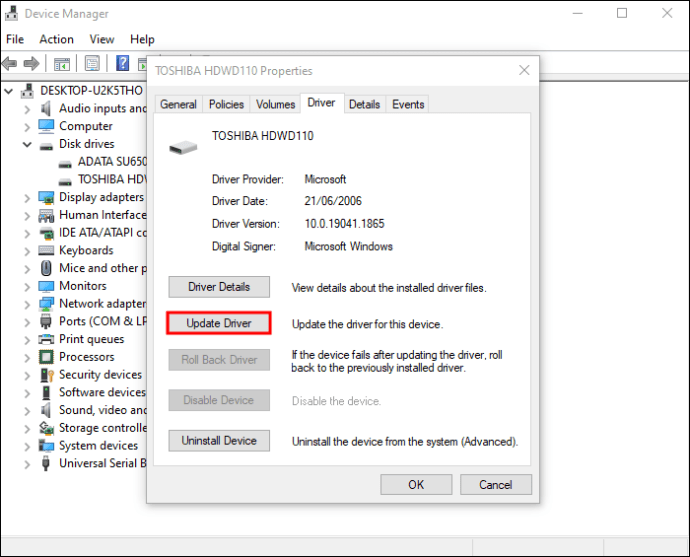690x557 pixels.
Task: Open the File menu
Action: pos(15,39)
